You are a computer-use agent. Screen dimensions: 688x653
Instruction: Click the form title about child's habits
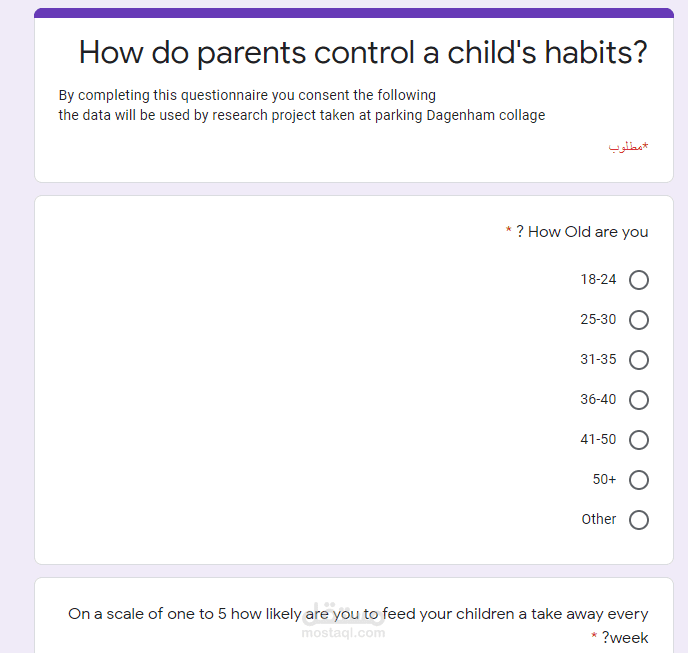tap(363, 53)
